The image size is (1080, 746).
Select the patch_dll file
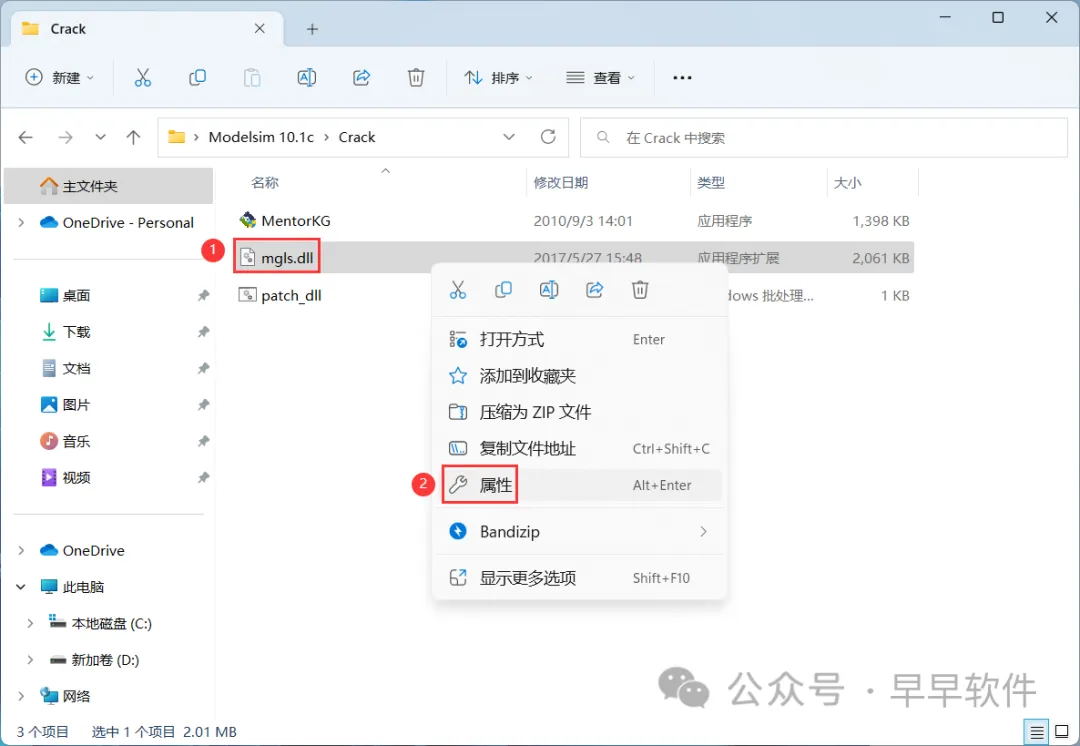[280, 296]
